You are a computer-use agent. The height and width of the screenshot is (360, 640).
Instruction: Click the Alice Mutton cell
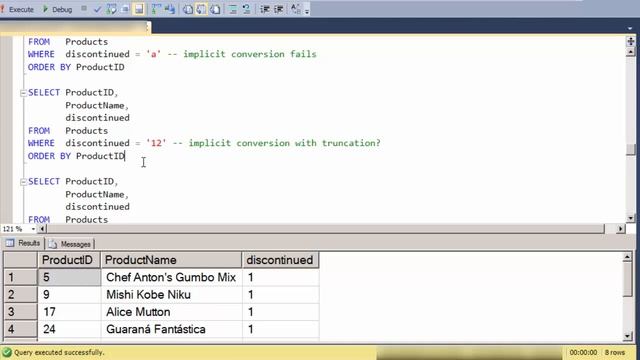click(x=171, y=312)
